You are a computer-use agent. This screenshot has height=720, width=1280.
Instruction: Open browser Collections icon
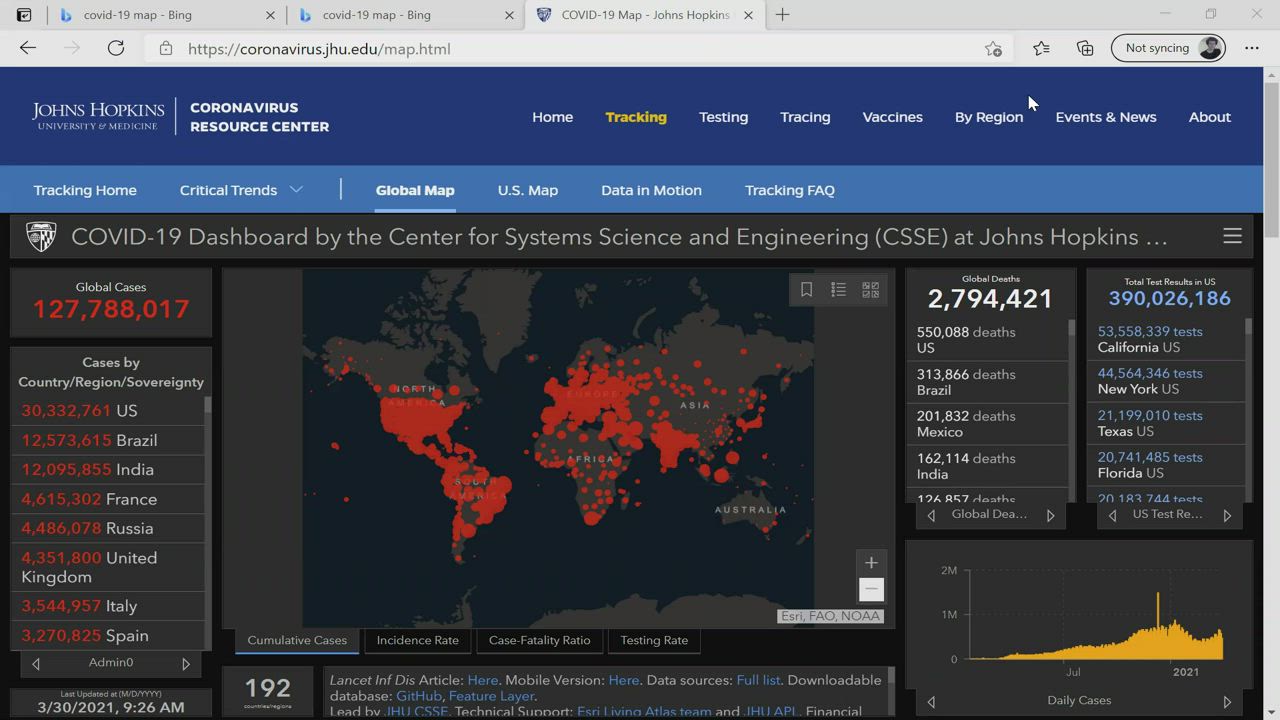1085,48
